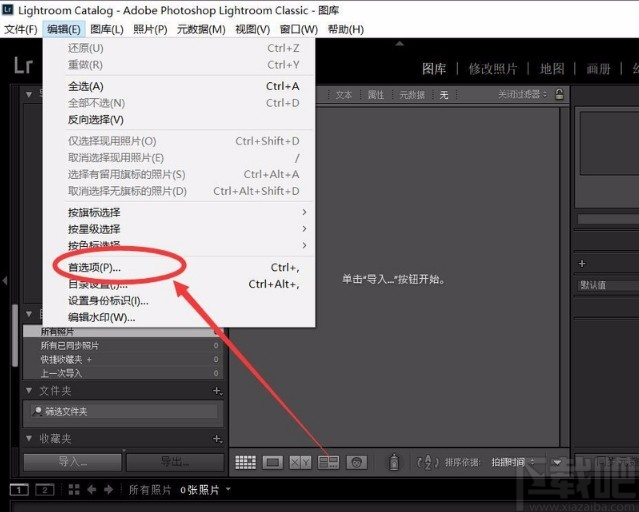Open people face view icon

[x=357, y=462]
